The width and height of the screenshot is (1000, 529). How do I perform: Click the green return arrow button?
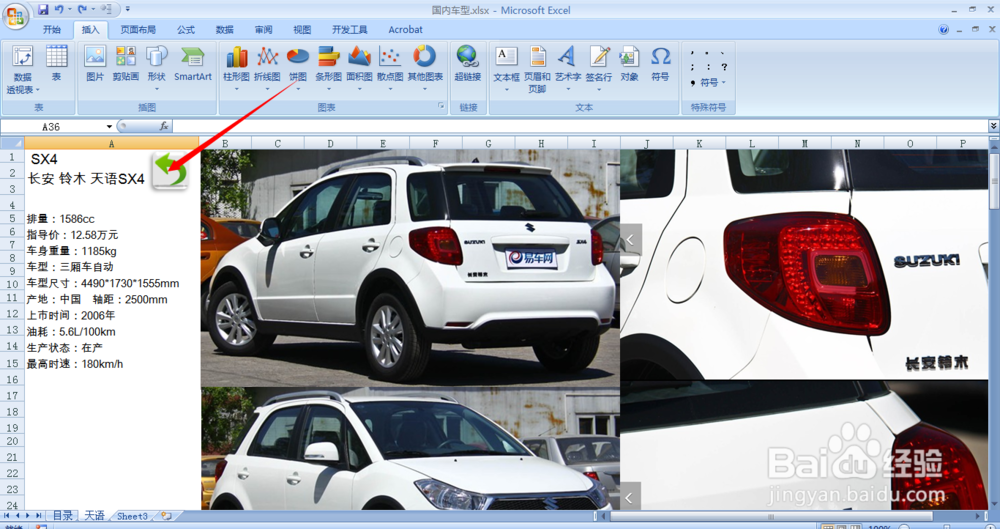pos(170,170)
